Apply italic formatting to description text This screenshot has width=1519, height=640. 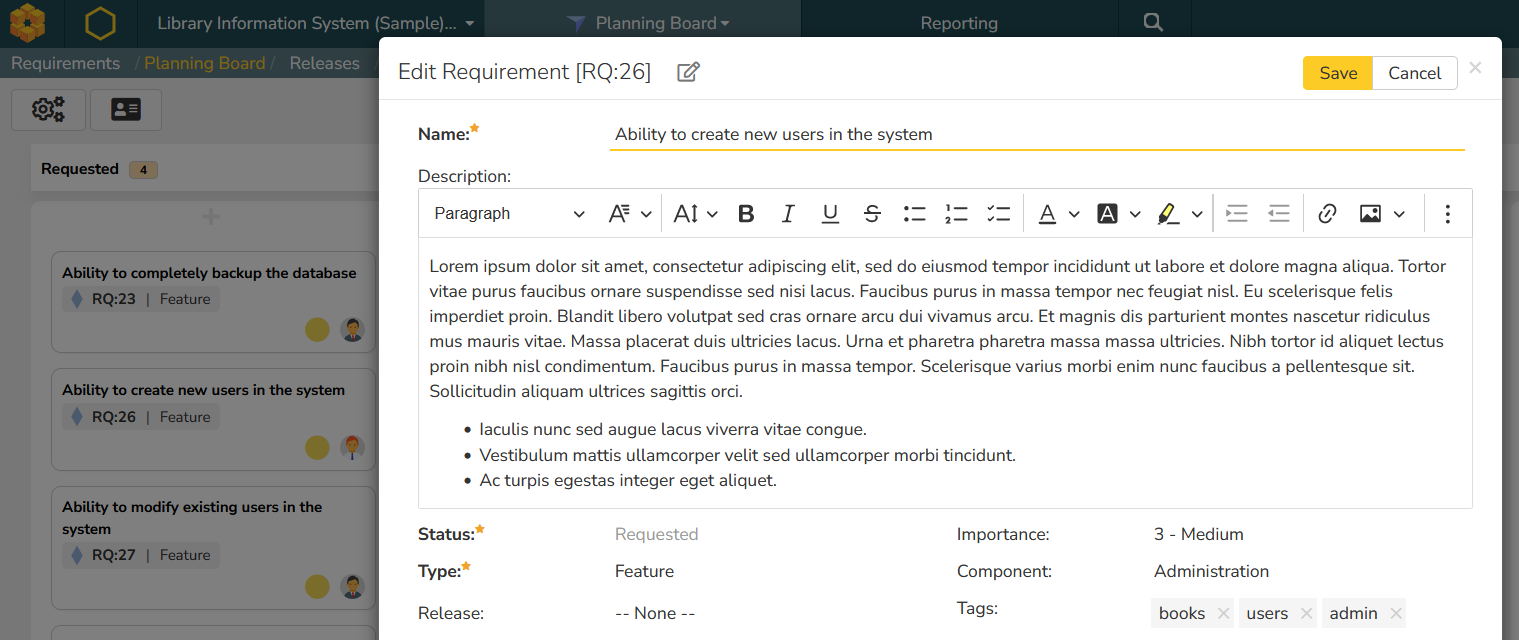(x=788, y=214)
